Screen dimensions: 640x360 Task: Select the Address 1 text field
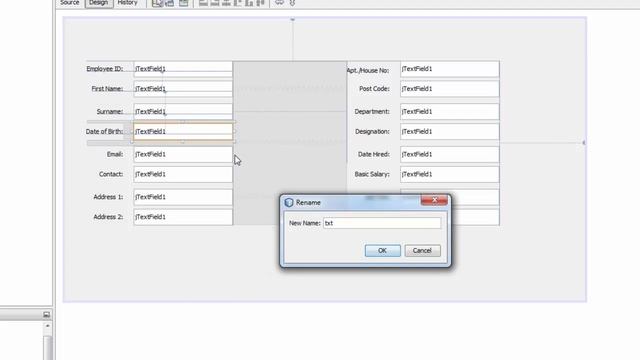pyautogui.click(x=183, y=197)
